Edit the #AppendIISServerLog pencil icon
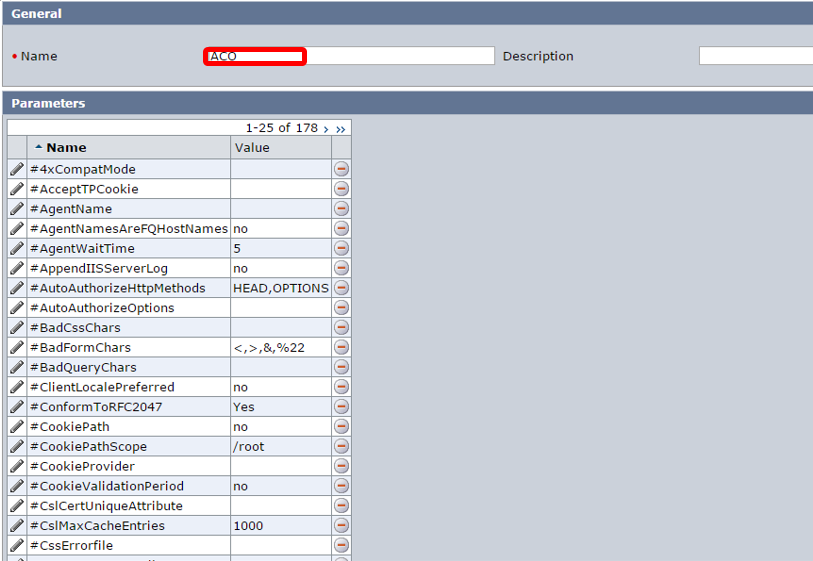This screenshot has width=813, height=561. coord(17,268)
